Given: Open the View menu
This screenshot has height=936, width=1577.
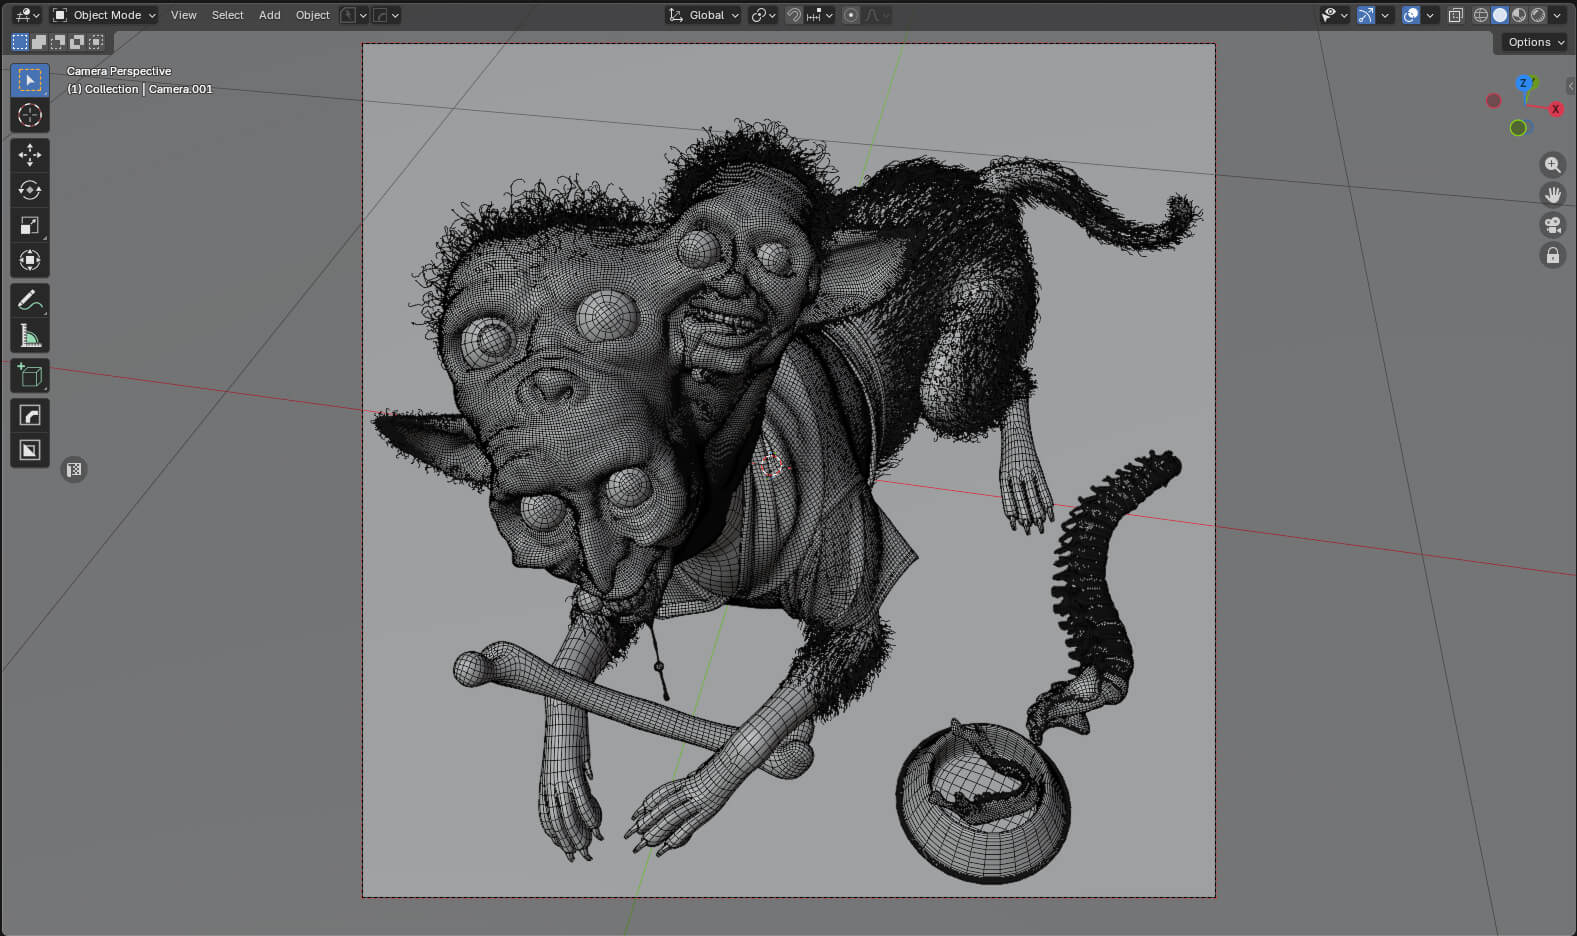Looking at the screenshot, I should [183, 15].
